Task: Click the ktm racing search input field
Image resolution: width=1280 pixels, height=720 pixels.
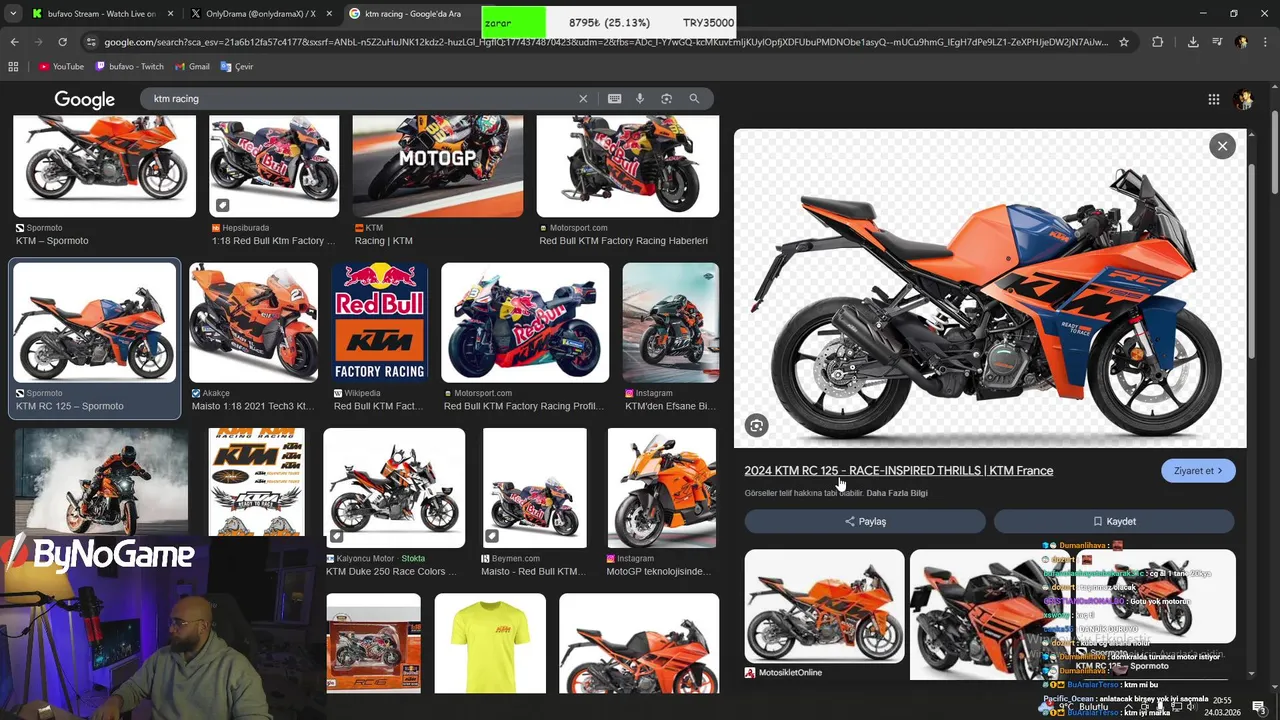Action: coord(360,99)
